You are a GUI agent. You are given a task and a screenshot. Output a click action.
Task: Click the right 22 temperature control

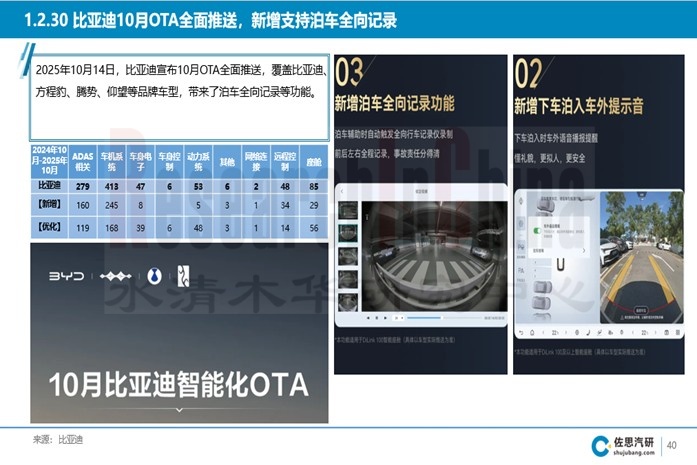coord(644,333)
